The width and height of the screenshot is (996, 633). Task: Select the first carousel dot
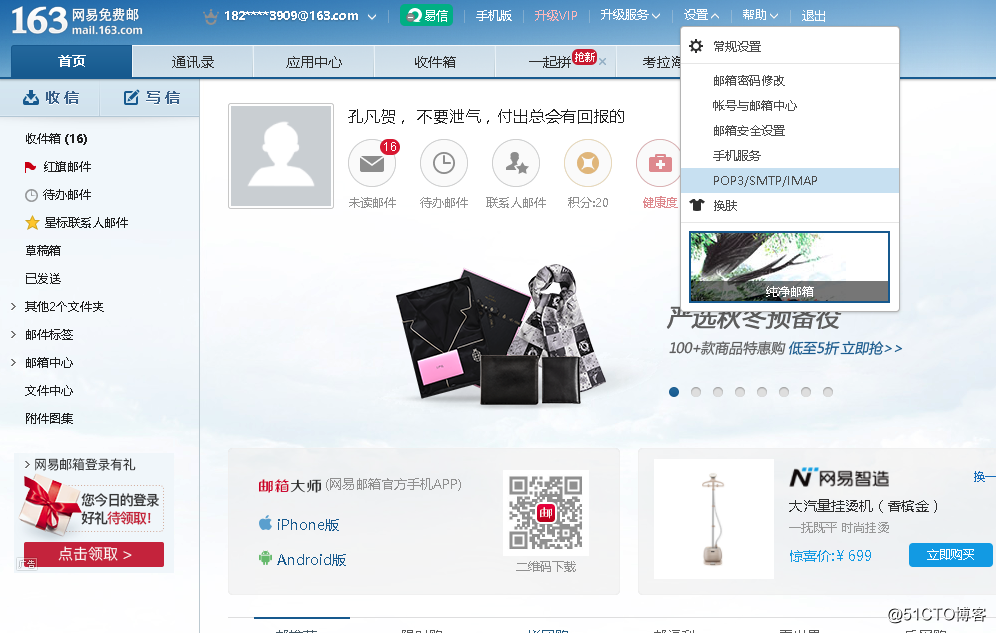(674, 392)
